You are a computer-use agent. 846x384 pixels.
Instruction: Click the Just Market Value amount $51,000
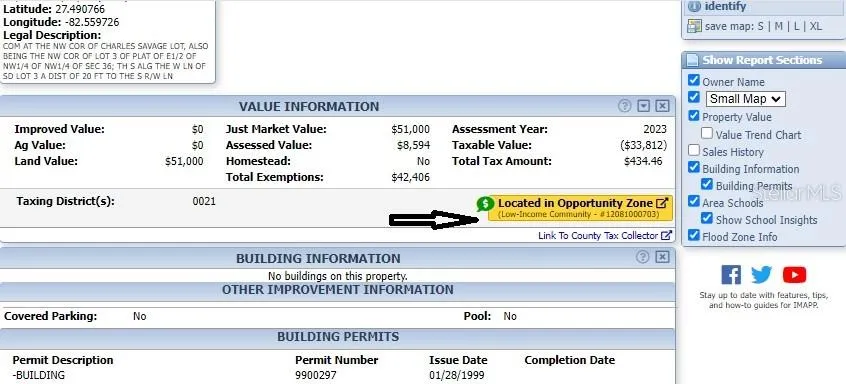(x=411, y=129)
